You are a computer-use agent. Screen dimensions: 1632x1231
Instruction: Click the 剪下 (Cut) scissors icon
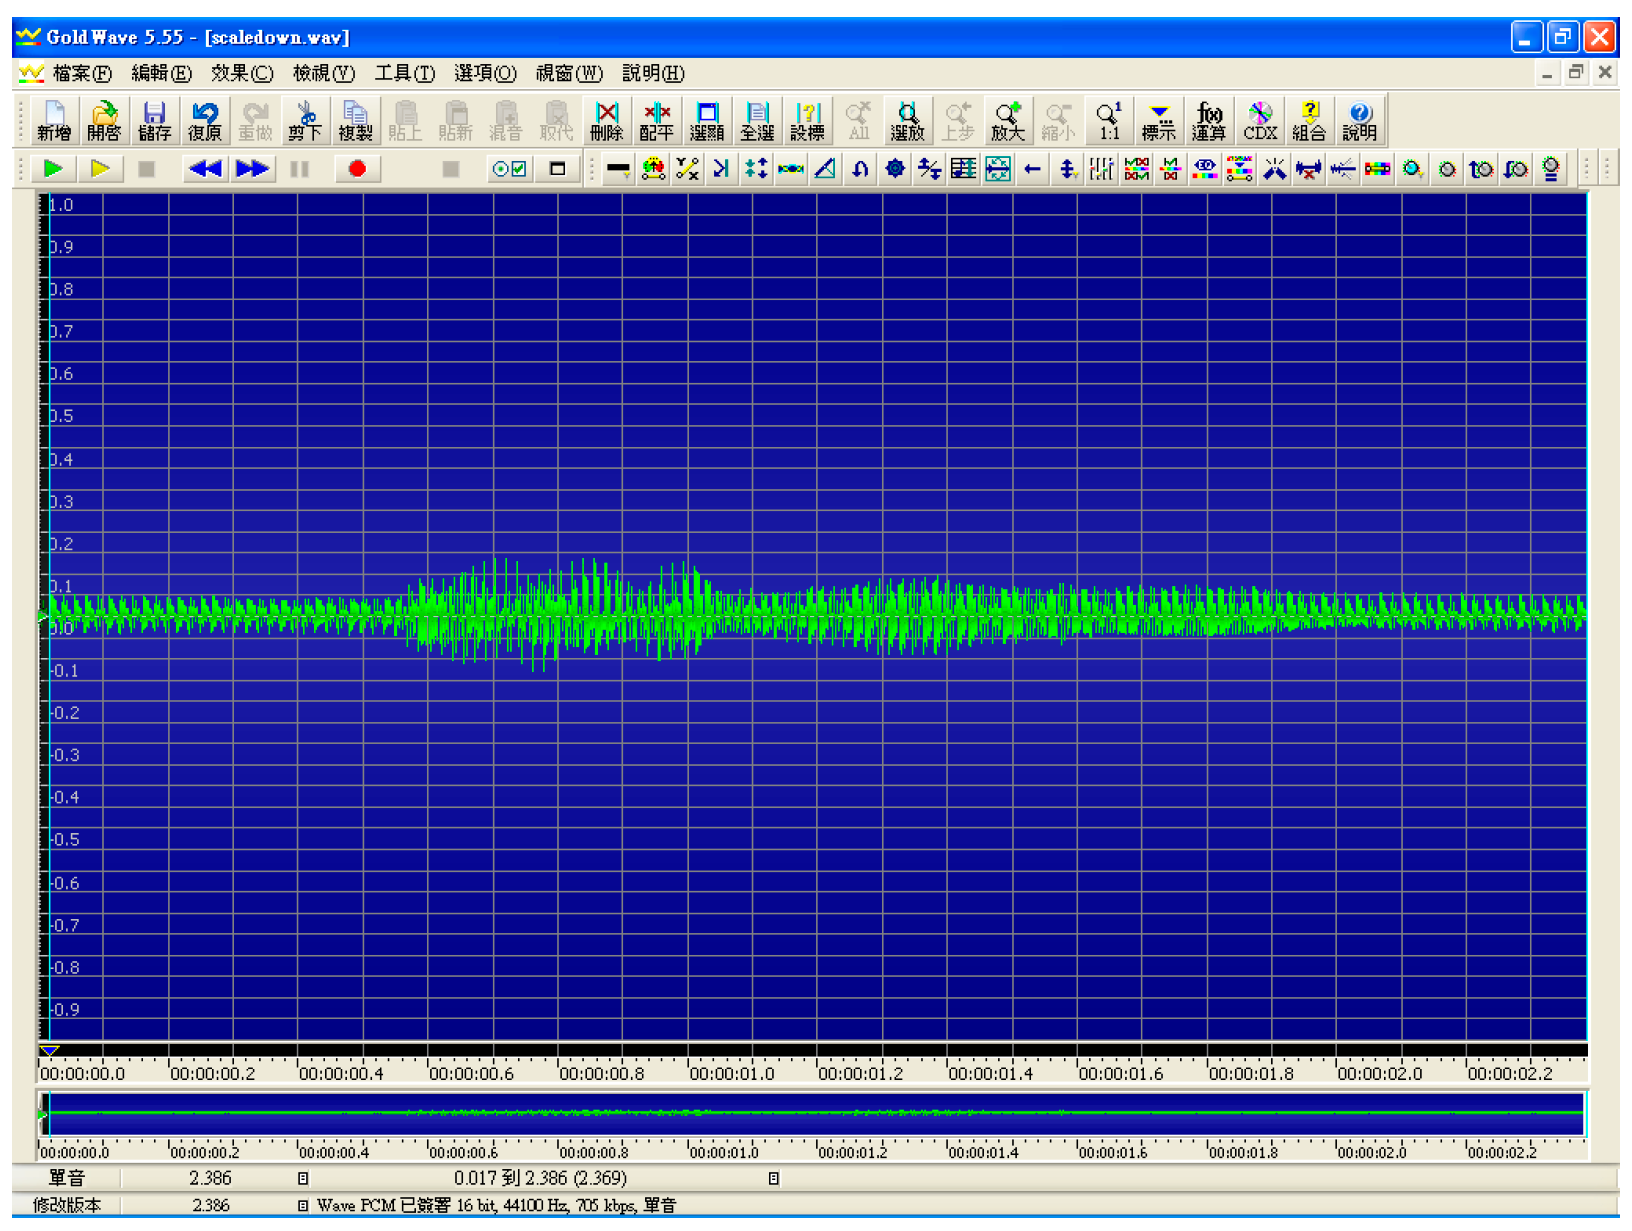(305, 121)
